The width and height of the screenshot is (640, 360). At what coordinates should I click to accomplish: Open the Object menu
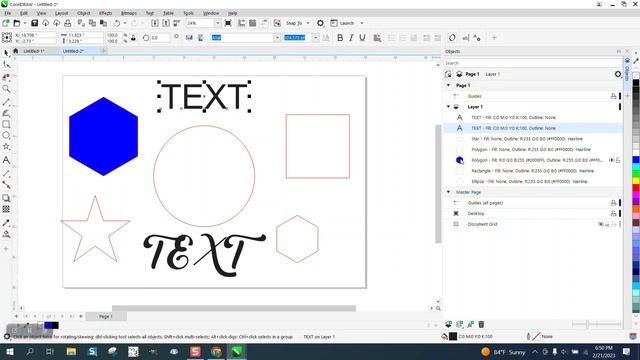(x=84, y=13)
